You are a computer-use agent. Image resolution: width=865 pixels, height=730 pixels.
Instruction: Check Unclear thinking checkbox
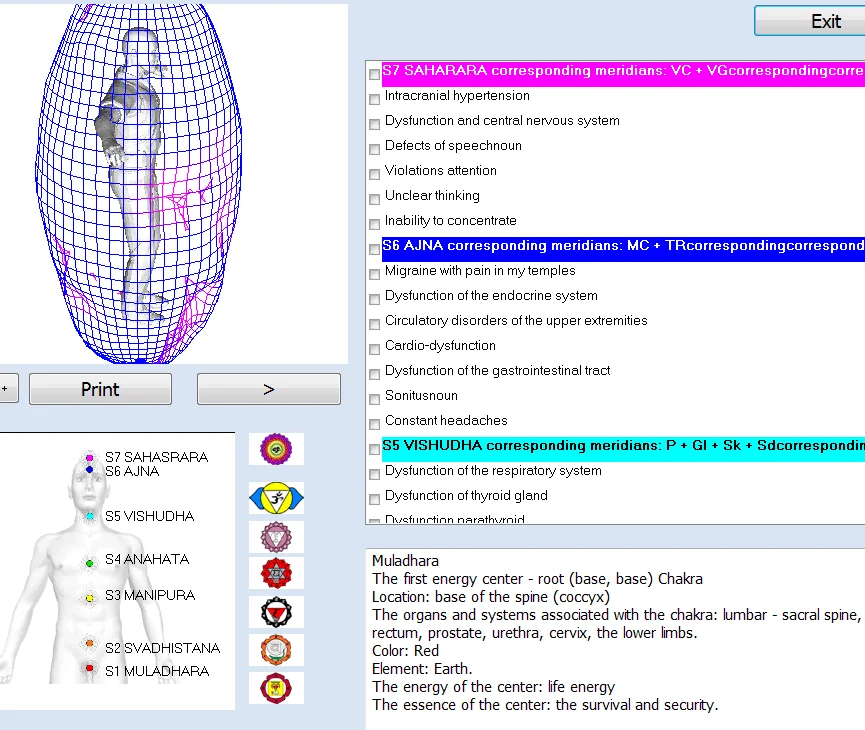pyautogui.click(x=375, y=199)
